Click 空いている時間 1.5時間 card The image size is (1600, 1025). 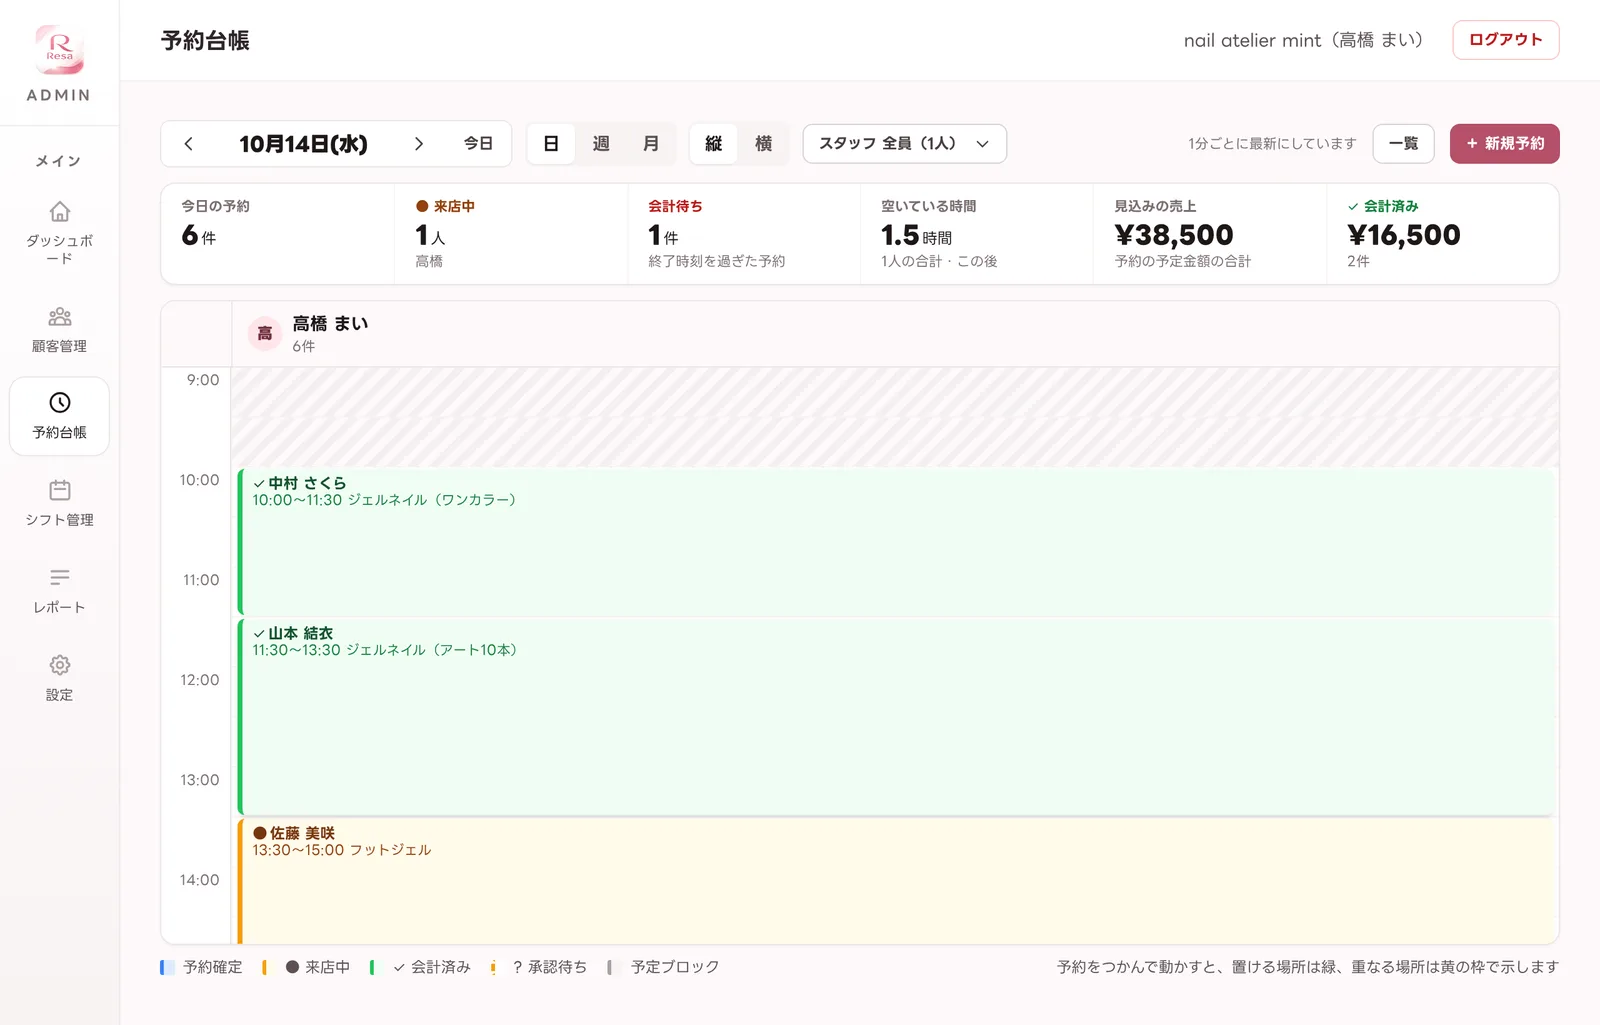click(x=977, y=234)
